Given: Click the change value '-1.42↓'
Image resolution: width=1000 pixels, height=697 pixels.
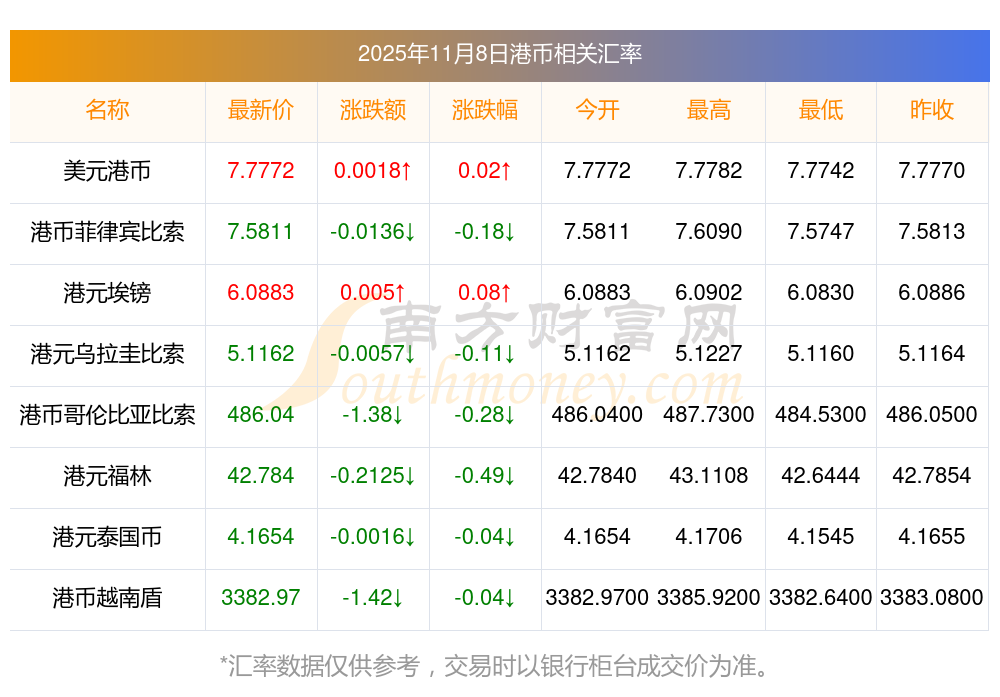Looking at the screenshot, I should pyautogui.click(x=372, y=598).
